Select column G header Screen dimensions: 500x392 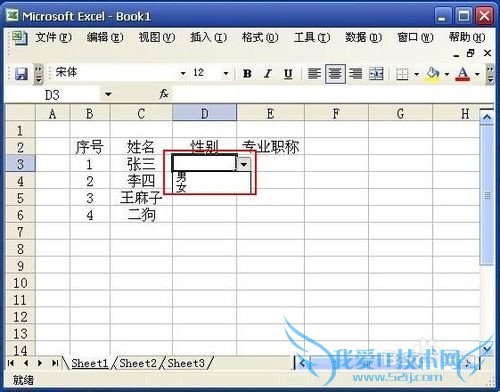tap(400, 114)
